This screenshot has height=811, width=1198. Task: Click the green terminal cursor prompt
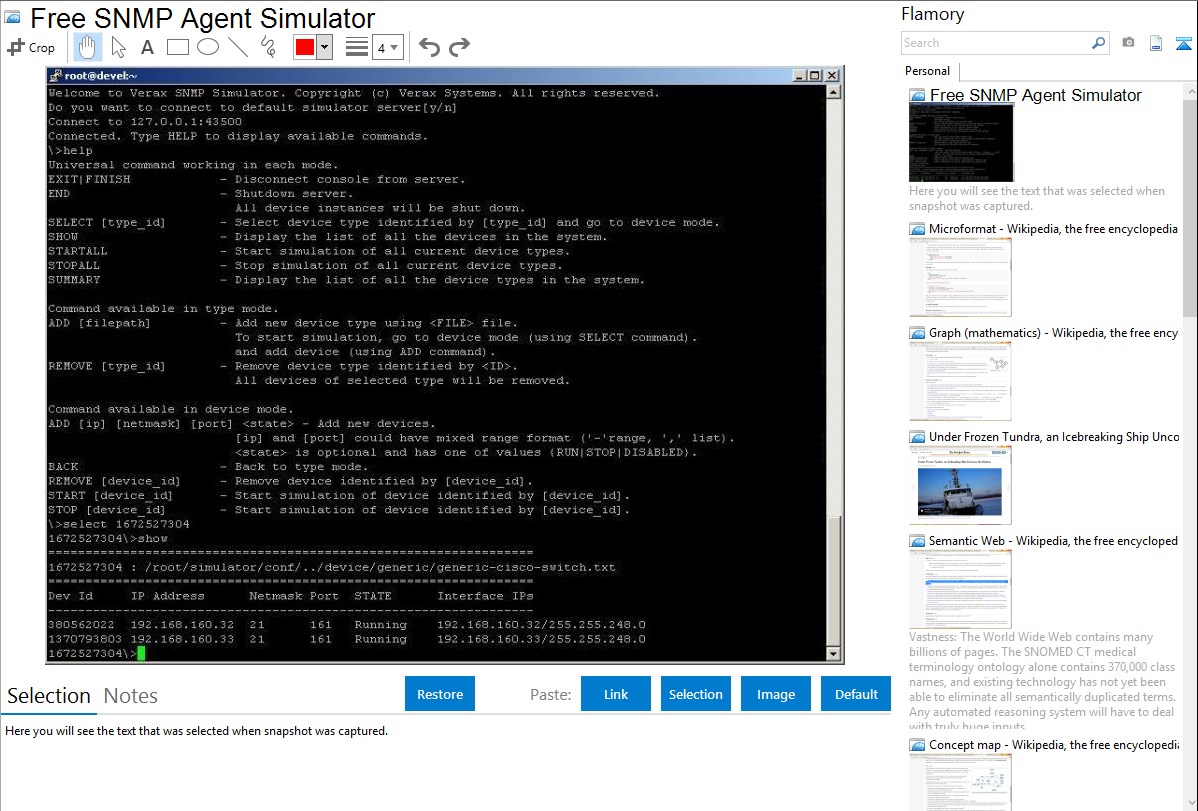click(141, 654)
